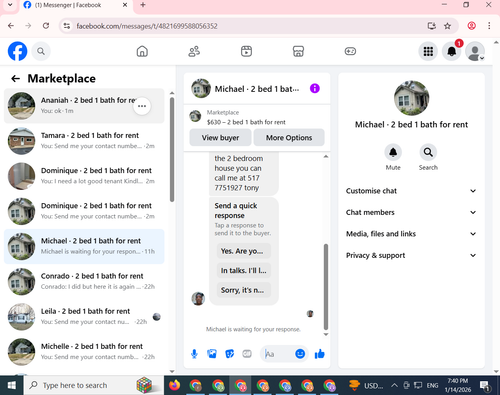Mute this chat with bell icon

click(x=393, y=152)
